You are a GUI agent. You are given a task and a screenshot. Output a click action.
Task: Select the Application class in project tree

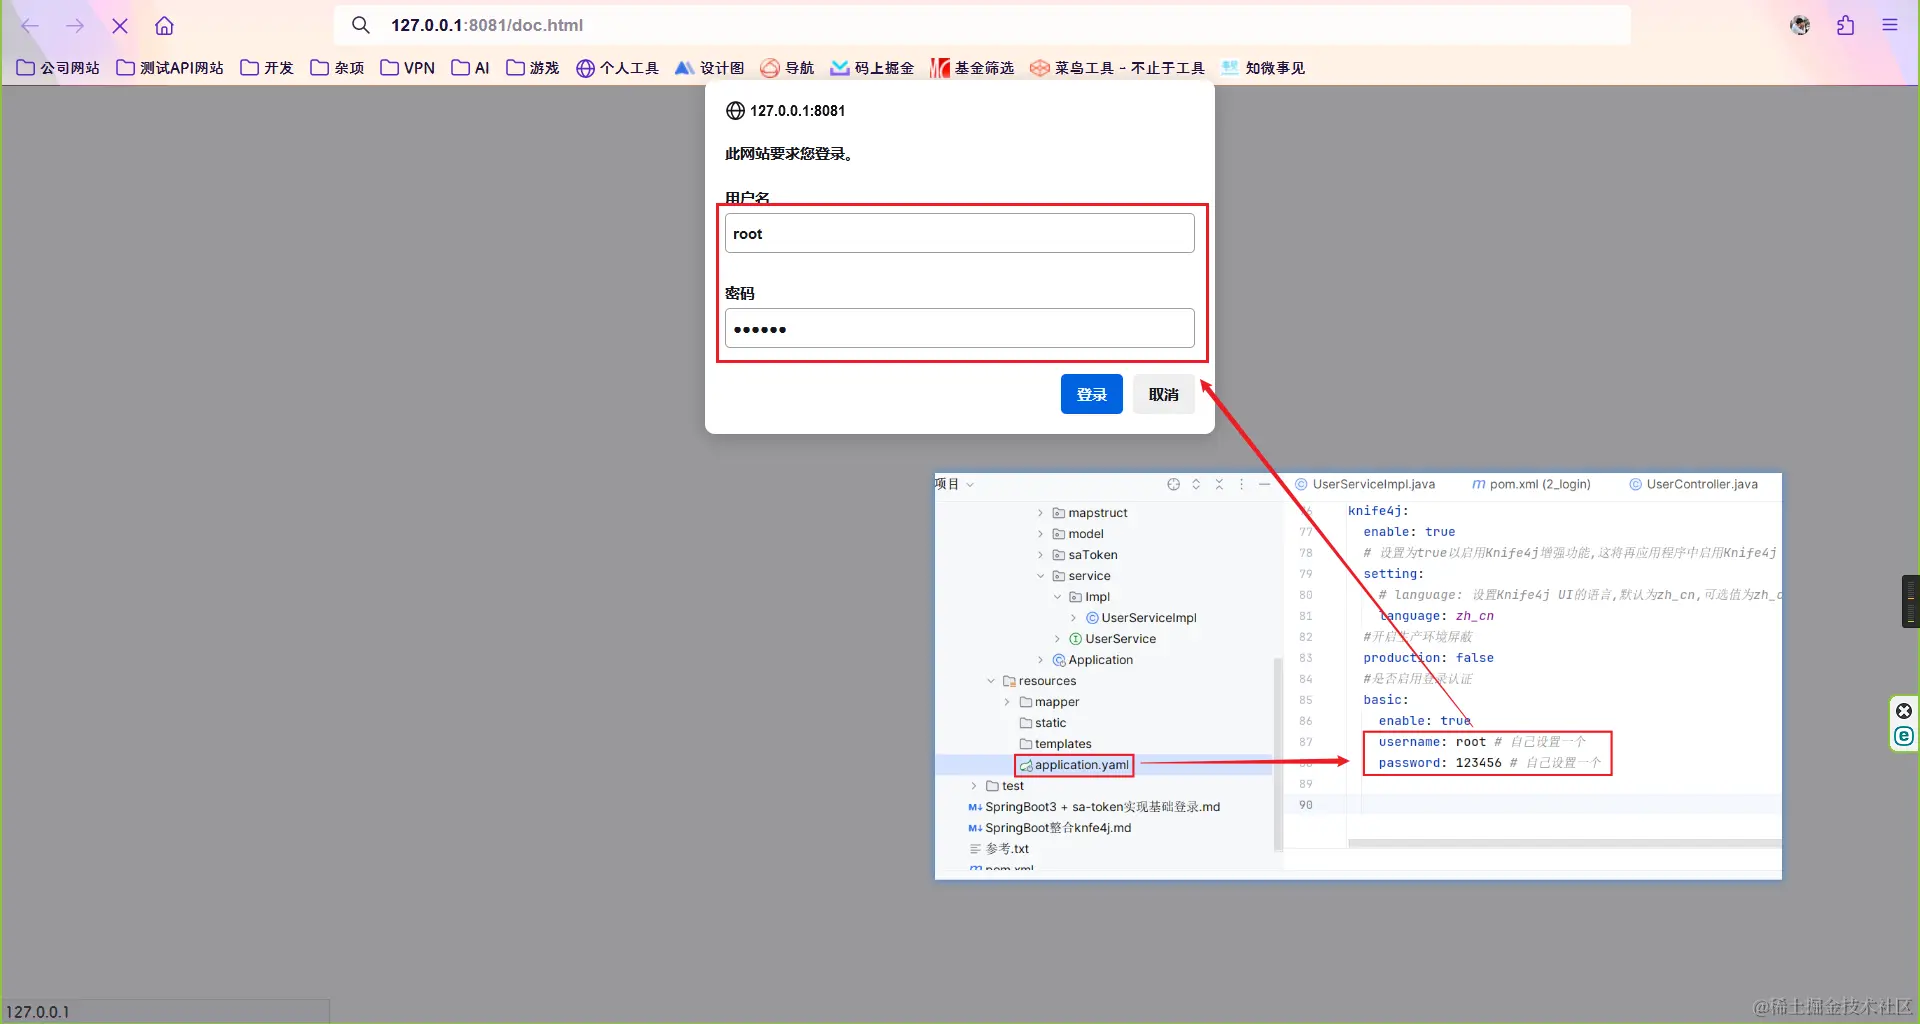pos(1092,660)
